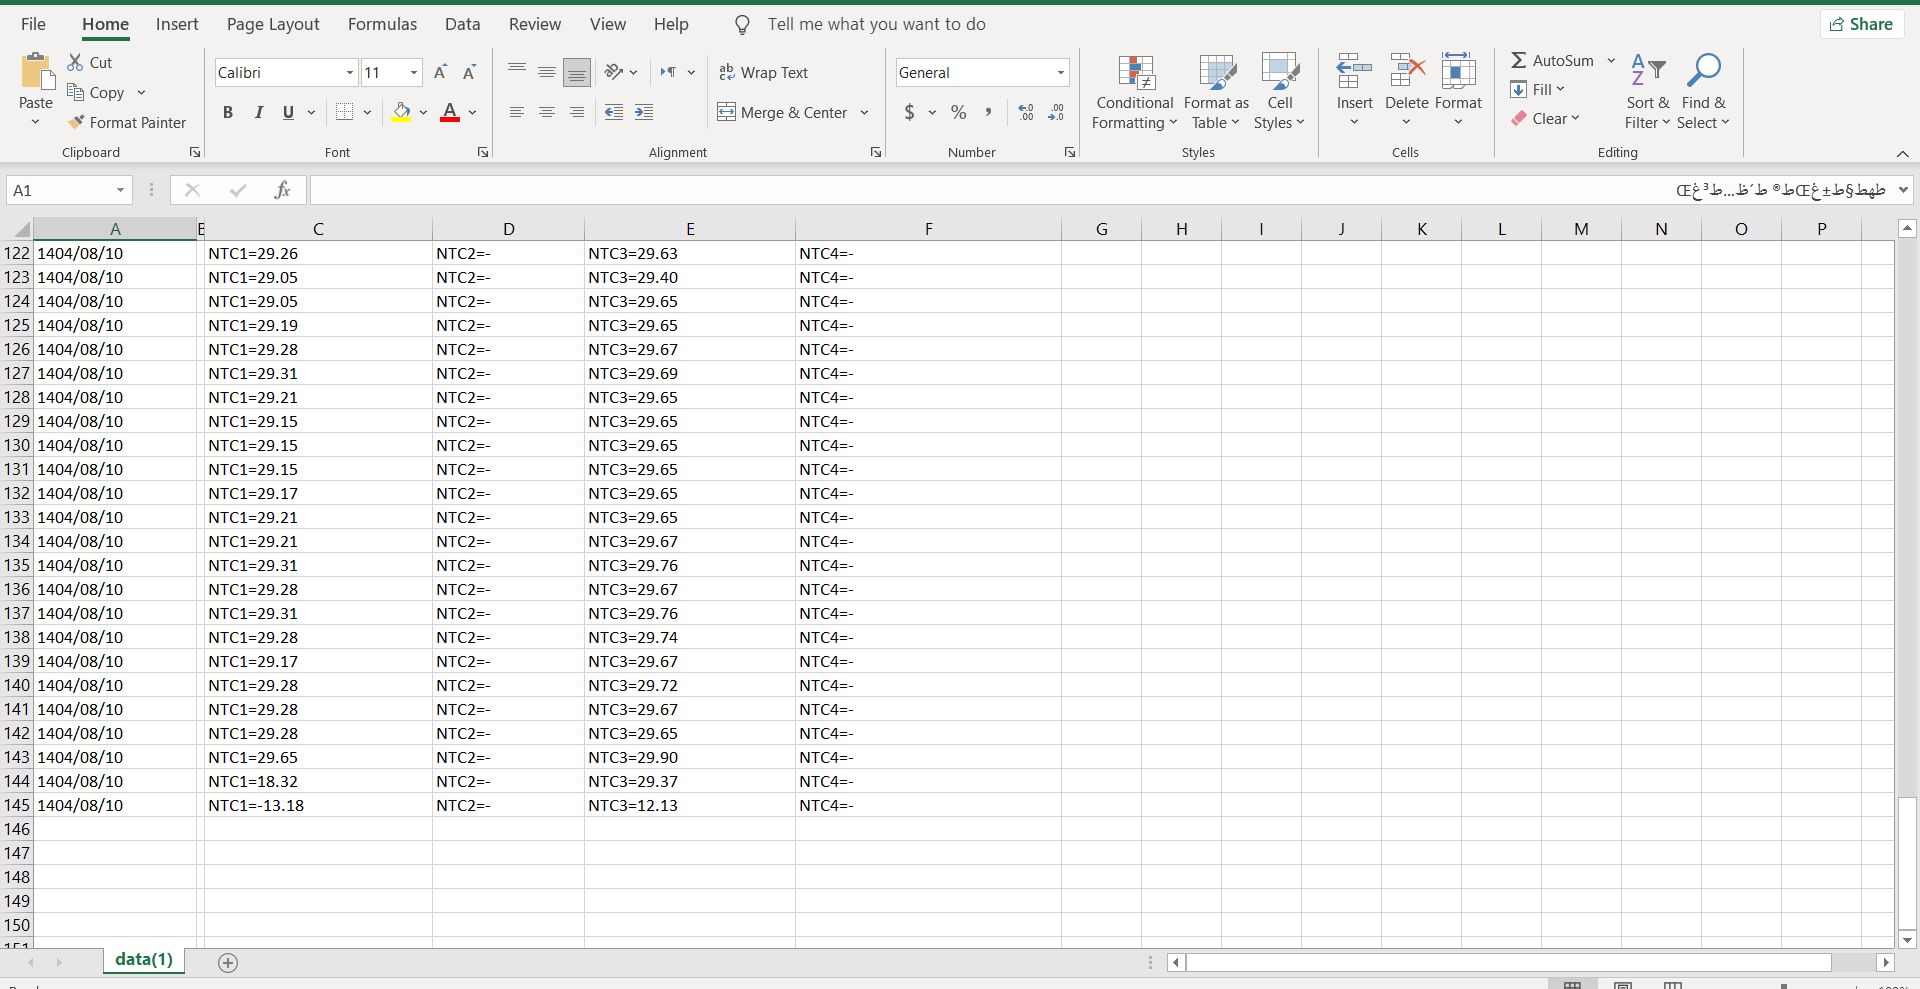Toggle Italic formatting
Image resolution: width=1920 pixels, height=989 pixels.
(258, 112)
